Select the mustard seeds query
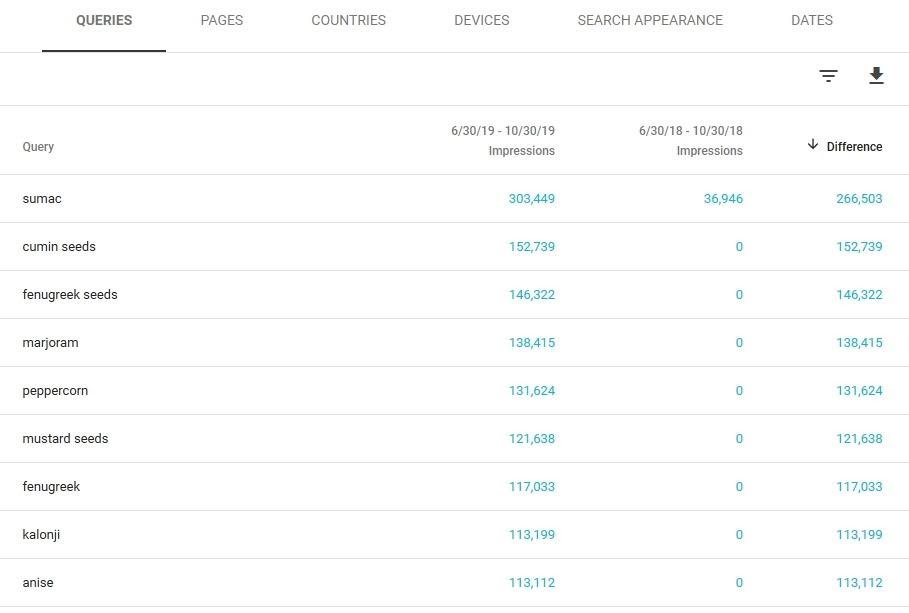Viewport: 909px width, 613px height. (65, 439)
